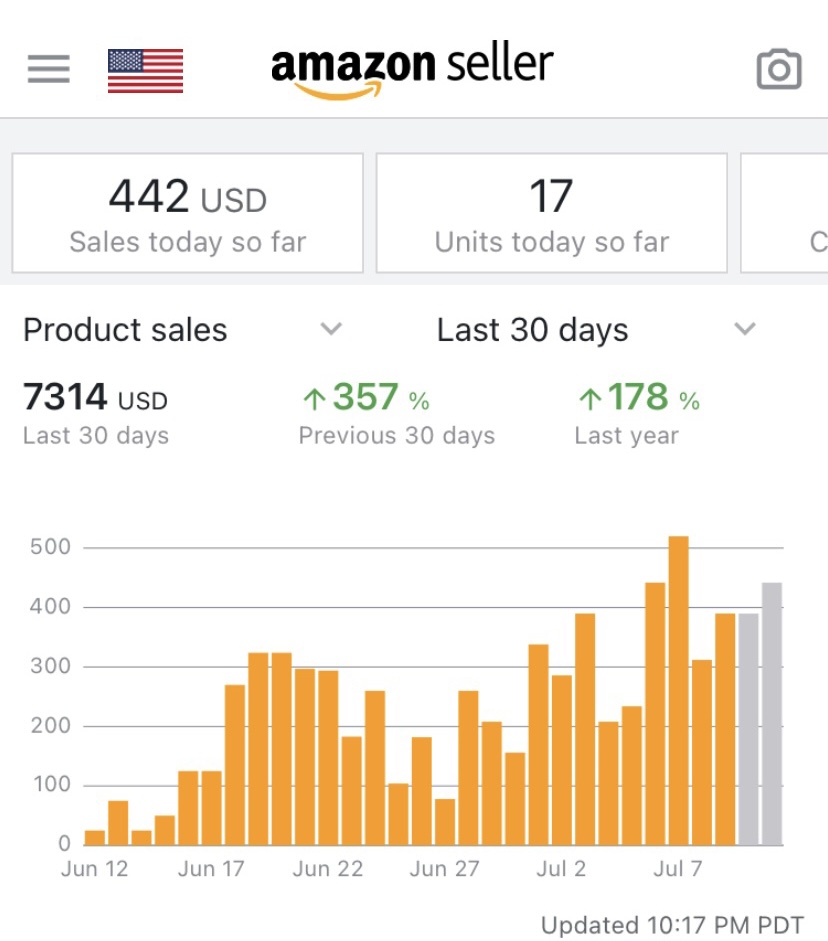Tap the US flag marketplace icon
The image size is (828, 941).
pos(145,71)
